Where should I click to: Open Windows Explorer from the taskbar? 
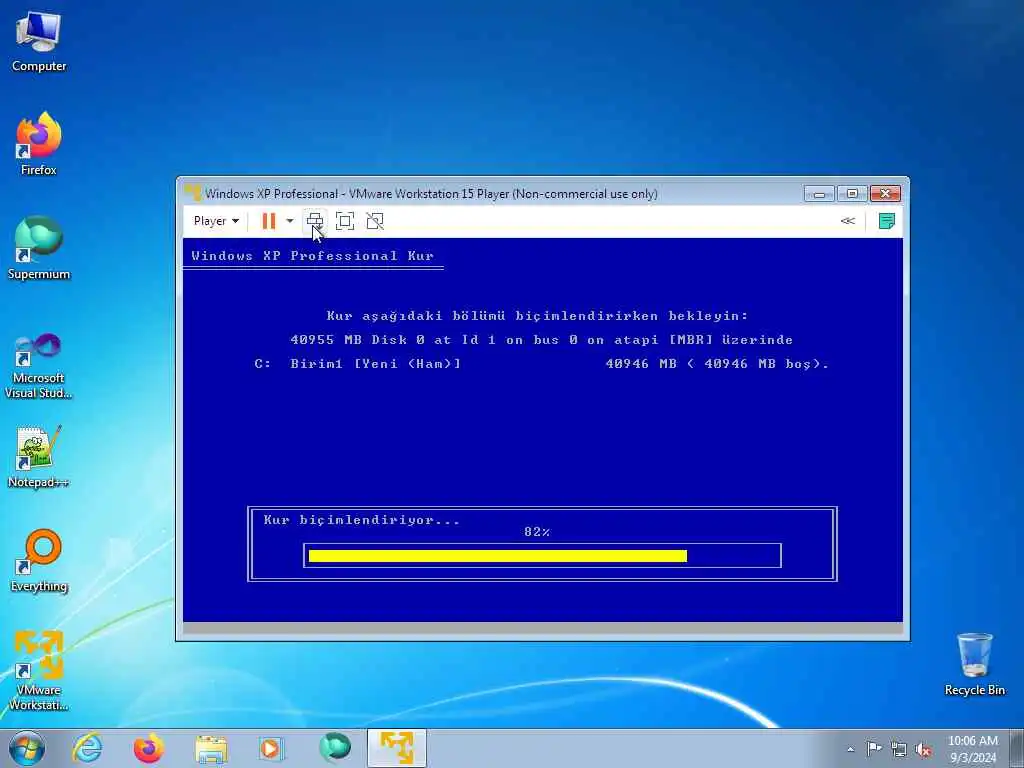click(x=210, y=748)
